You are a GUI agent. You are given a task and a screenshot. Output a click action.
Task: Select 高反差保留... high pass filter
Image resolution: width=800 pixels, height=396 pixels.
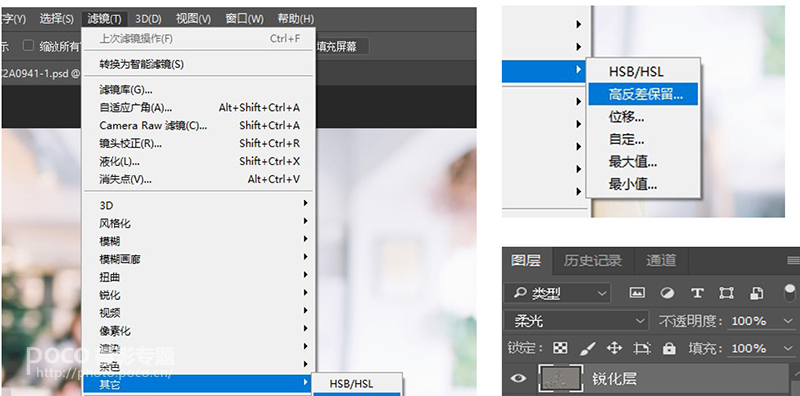coord(643,94)
